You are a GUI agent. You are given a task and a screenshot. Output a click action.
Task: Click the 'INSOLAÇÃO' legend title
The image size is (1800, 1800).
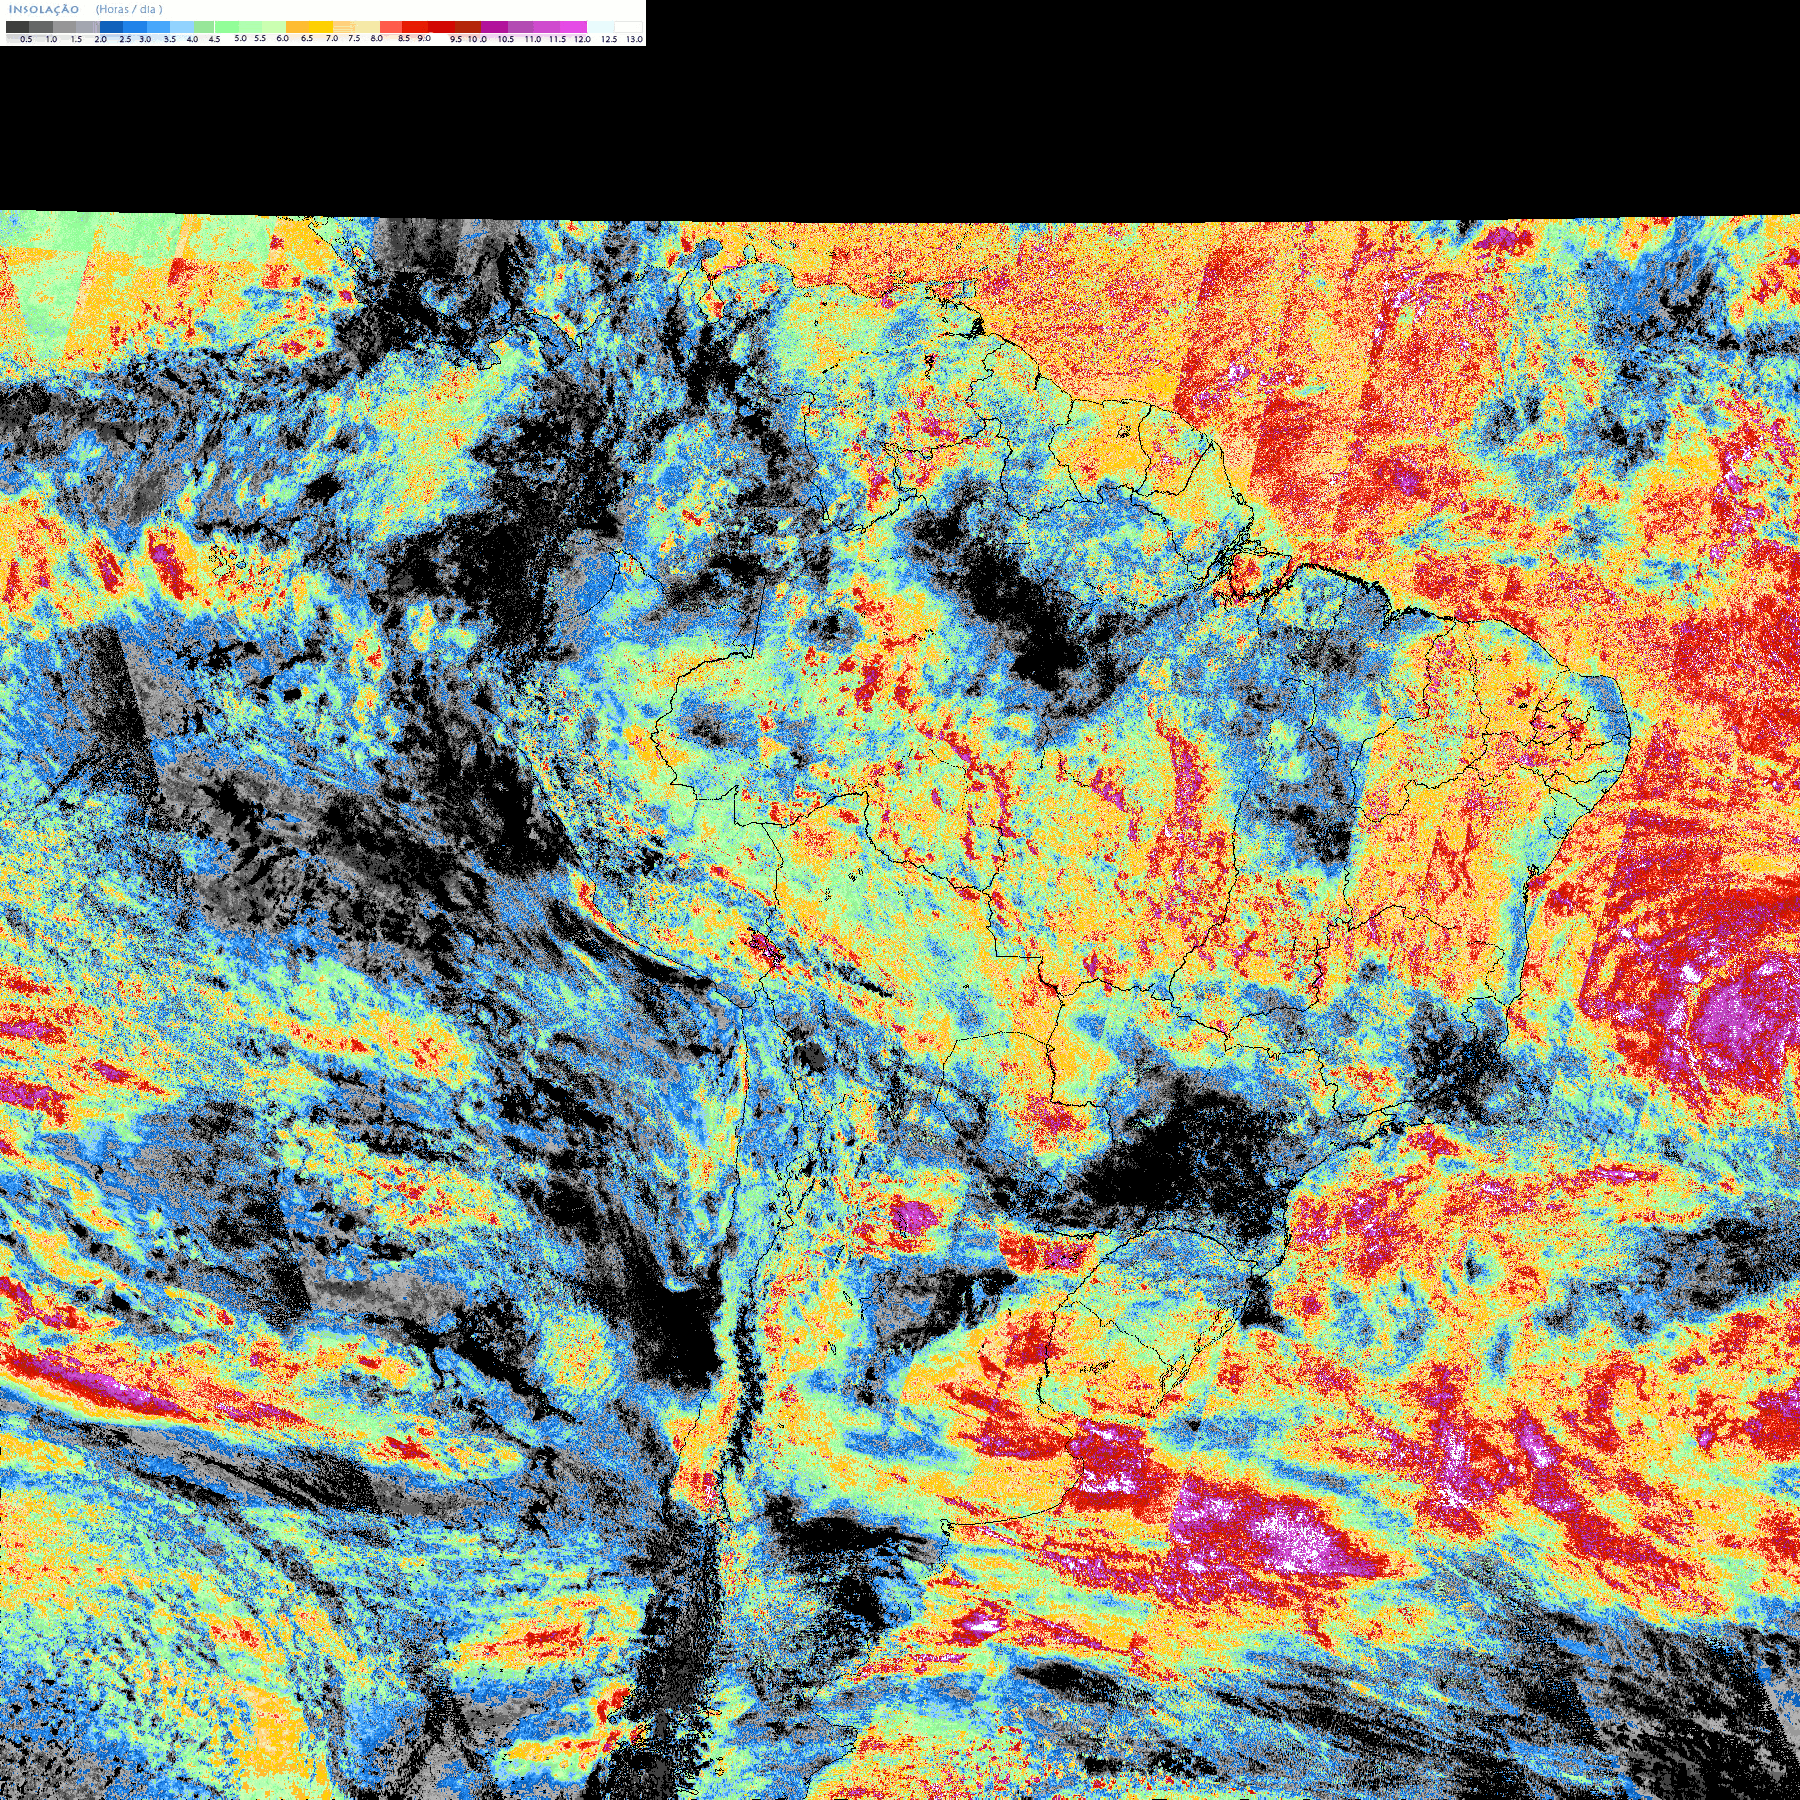tap(43, 9)
